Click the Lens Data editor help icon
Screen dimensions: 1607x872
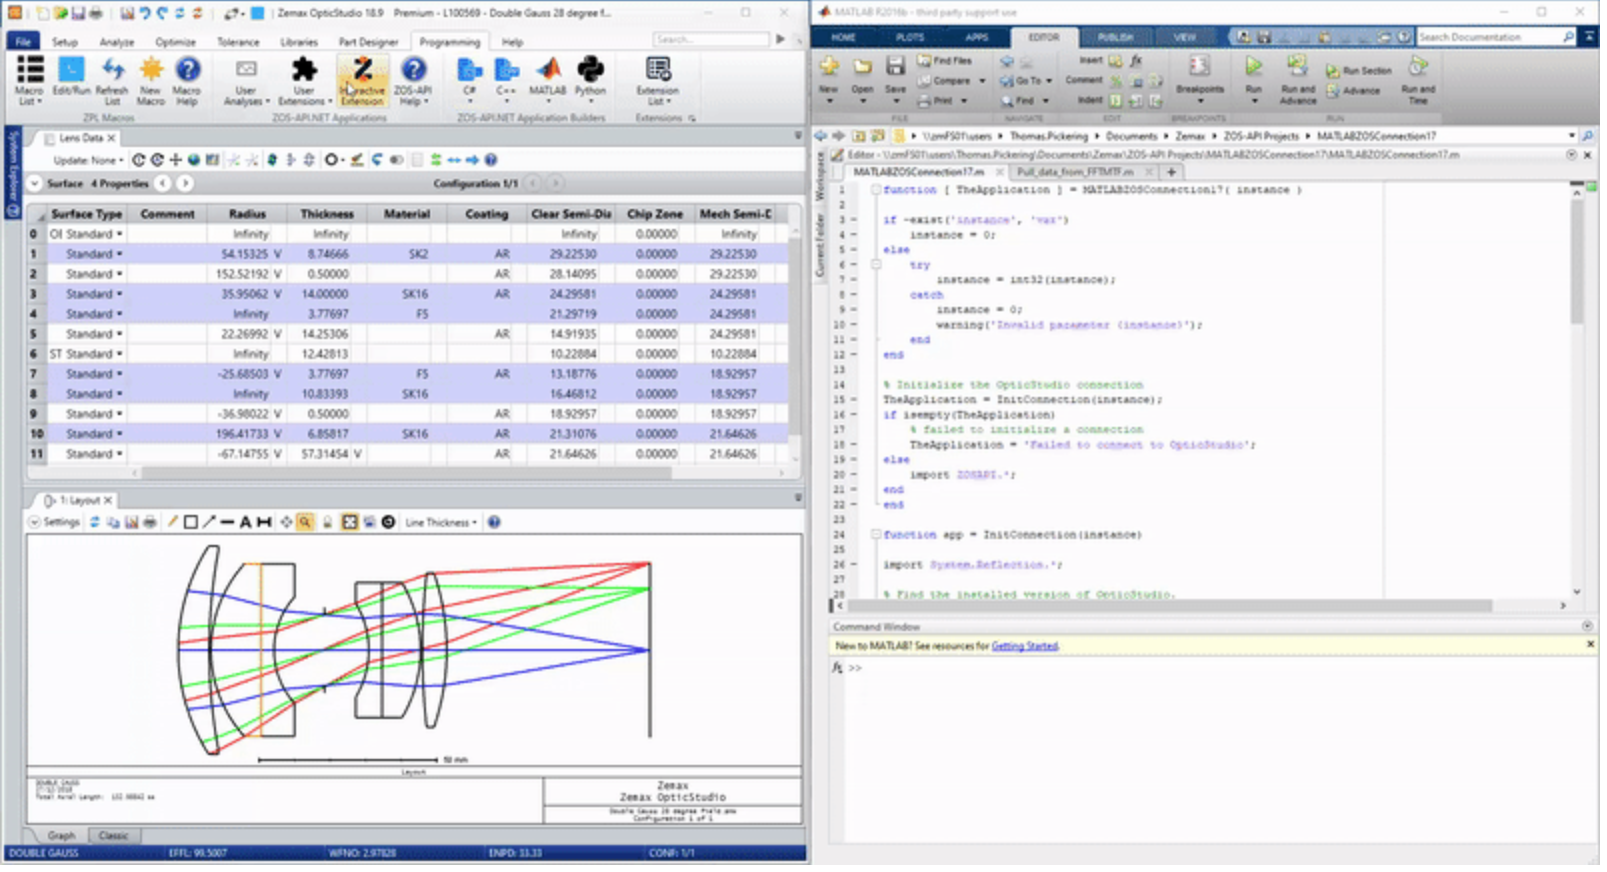pos(491,160)
